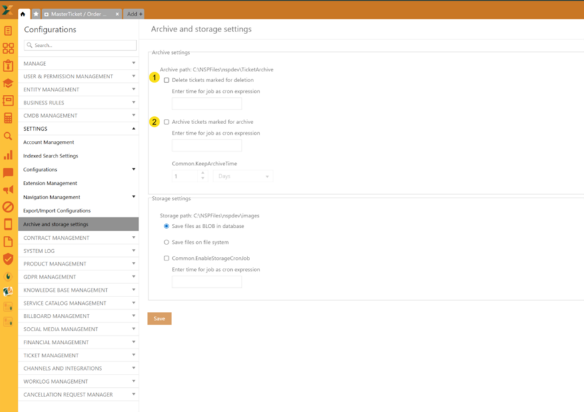584x412 pixels.
Task: Check Archive tickets marked for archive
Action: [166, 122]
